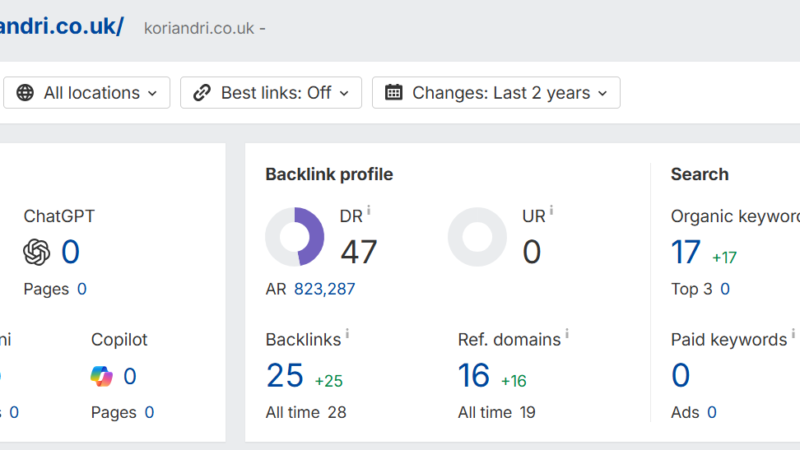Click the 17 organic keywords number
Image resolution: width=800 pixels, height=450 pixels.
pos(686,252)
